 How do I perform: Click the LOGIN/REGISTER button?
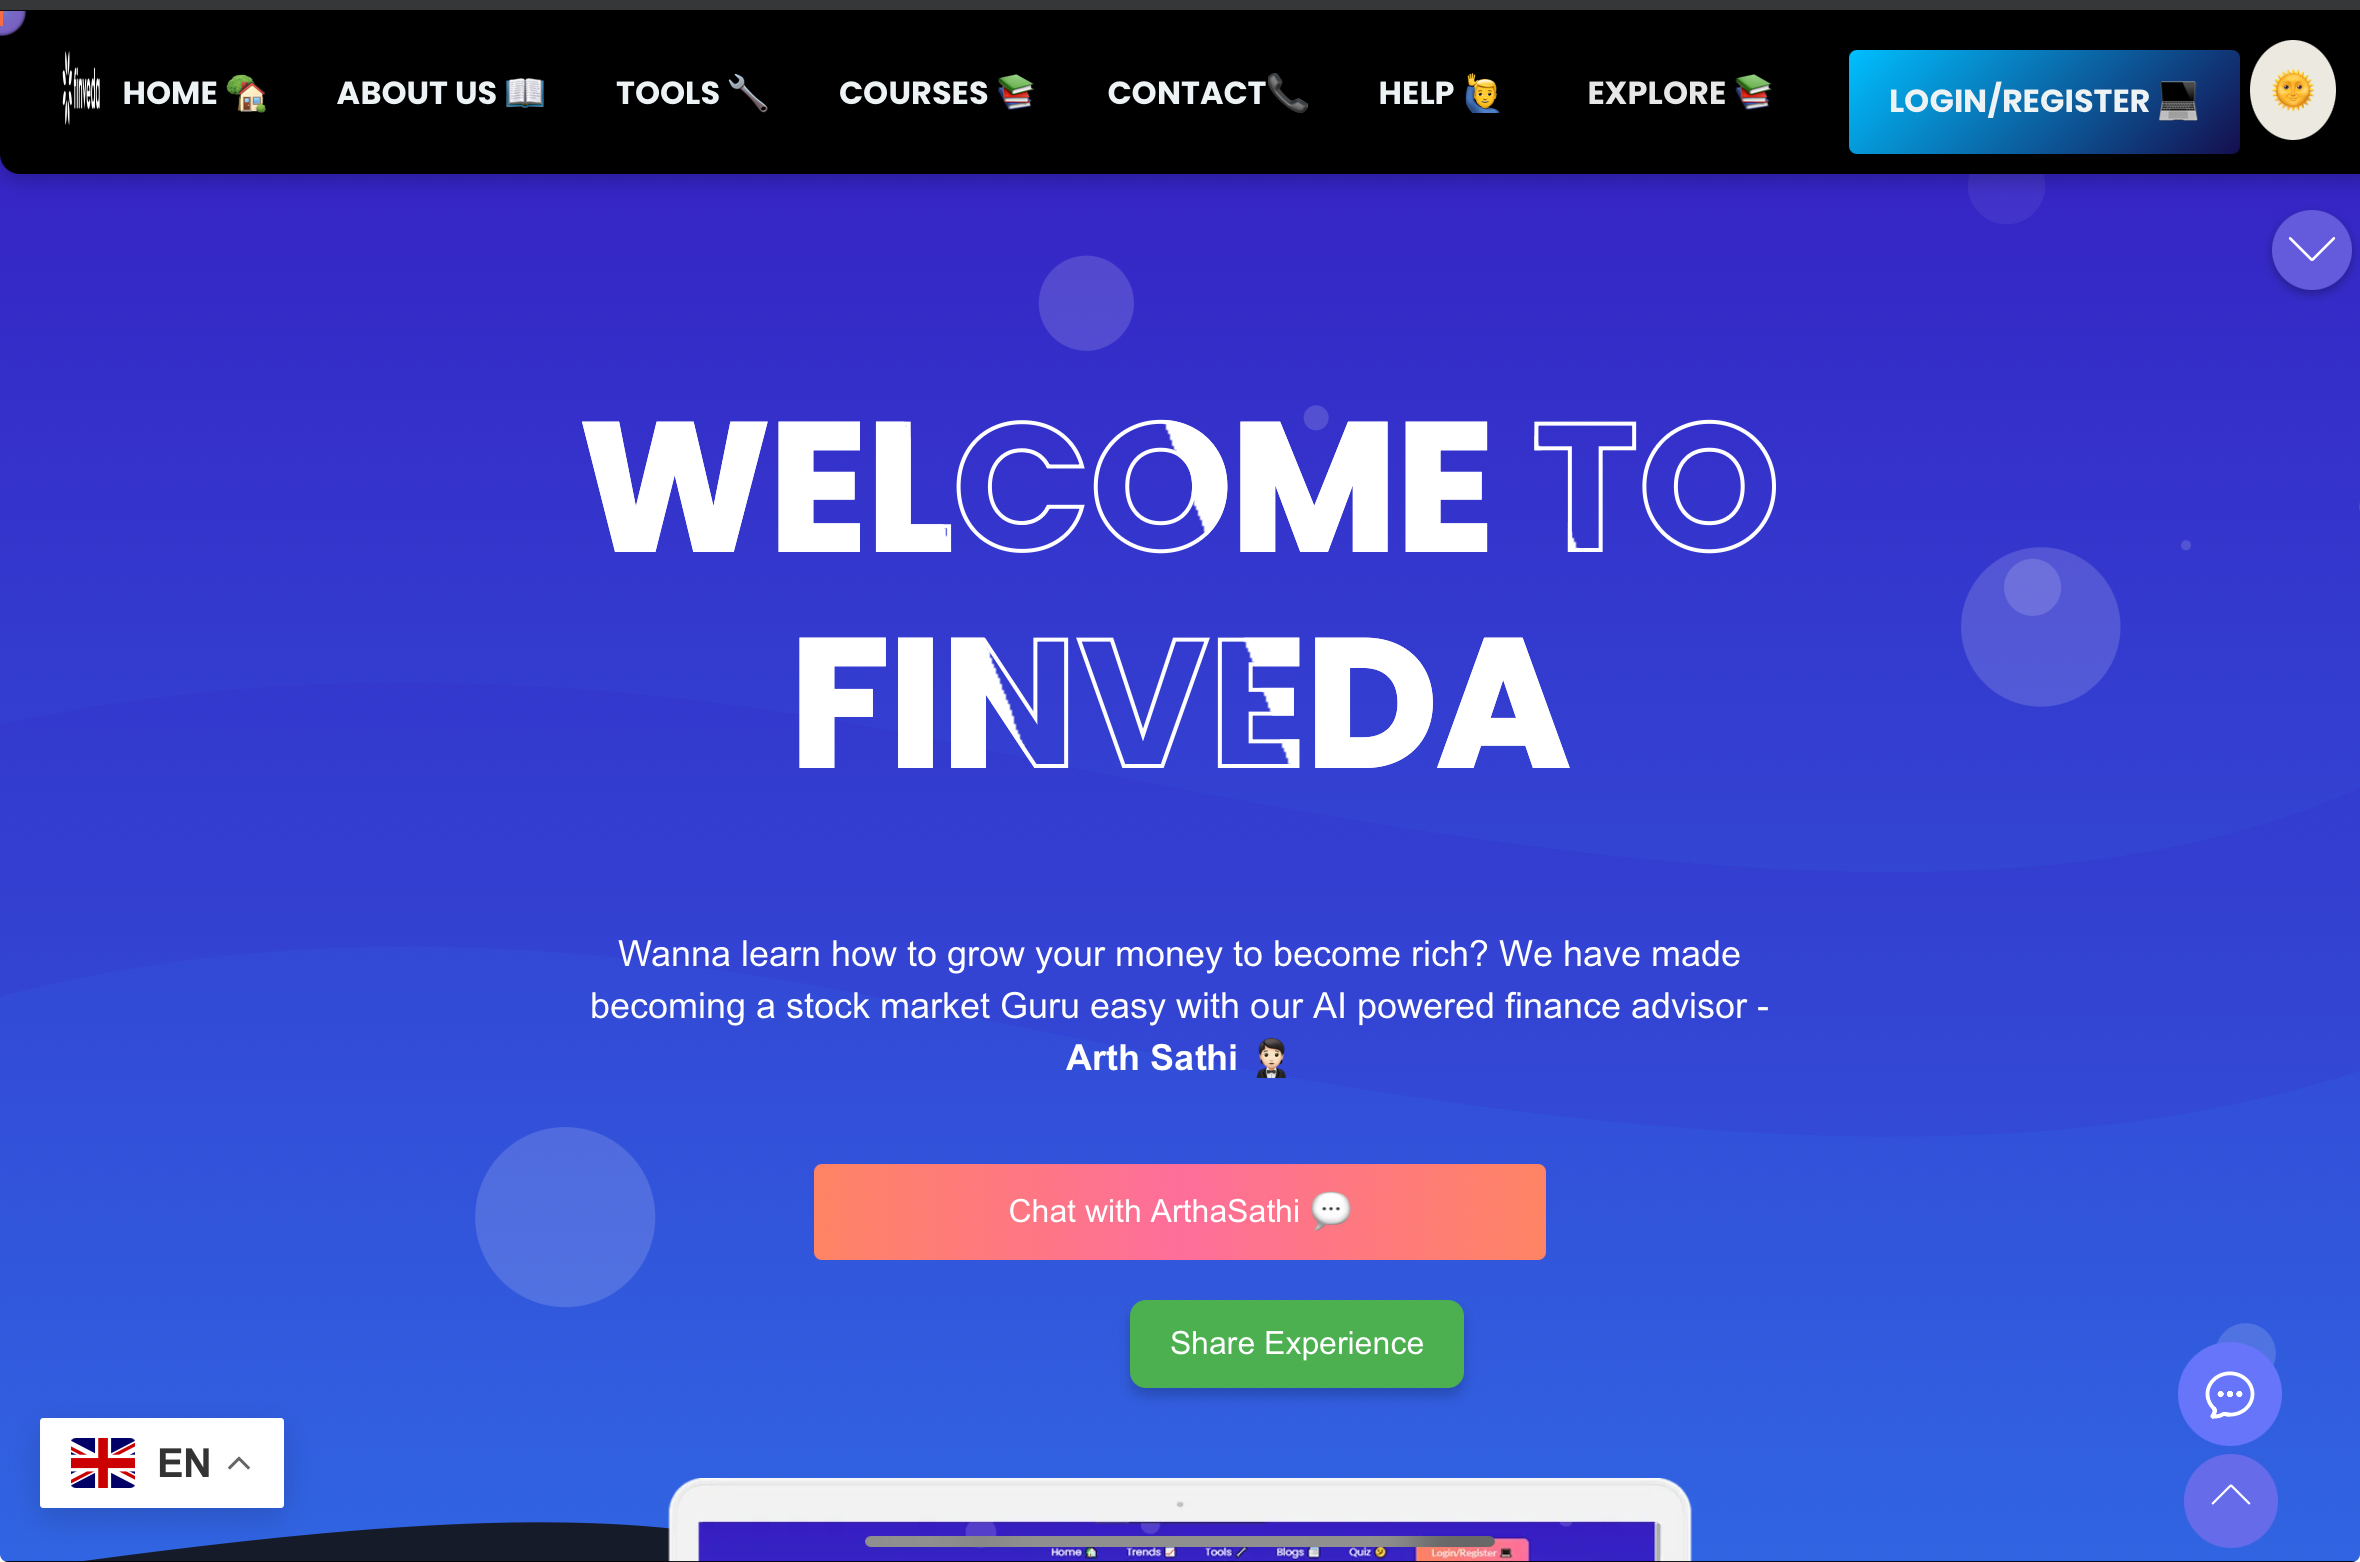(x=2041, y=101)
